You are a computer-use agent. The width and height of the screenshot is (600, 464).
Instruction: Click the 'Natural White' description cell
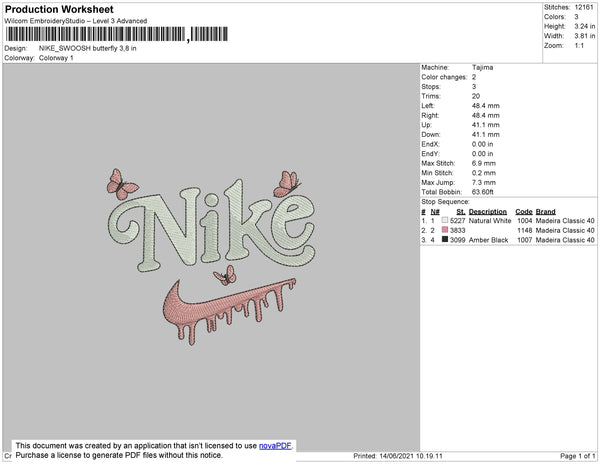(x=490, y=221)
